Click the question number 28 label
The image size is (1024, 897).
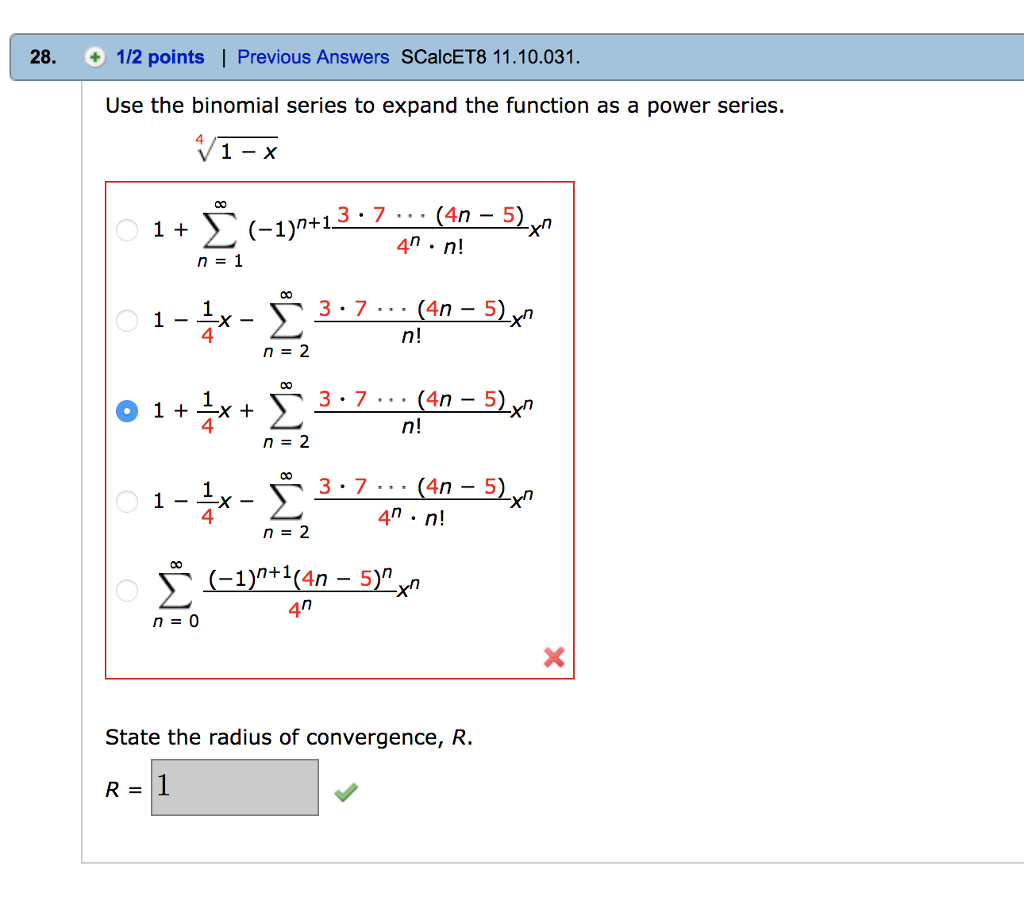[x=39, y=56]
